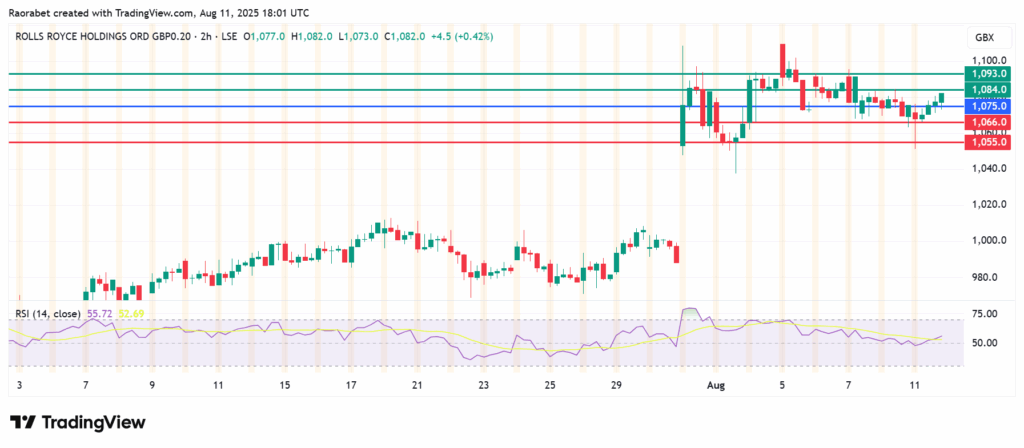This screenshot has width=1024, height=448.
Task: Click the red 1,066.0 price label
Action: [x=989, y=122]
